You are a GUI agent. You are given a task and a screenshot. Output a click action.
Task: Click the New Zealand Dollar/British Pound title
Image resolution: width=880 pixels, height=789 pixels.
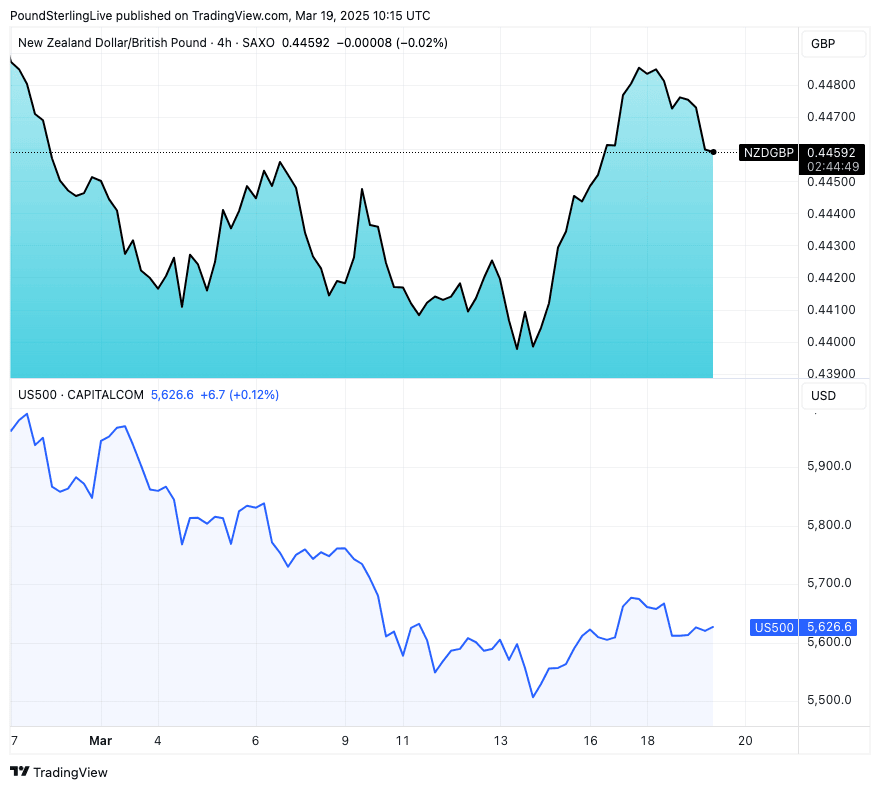pos(112,43)
